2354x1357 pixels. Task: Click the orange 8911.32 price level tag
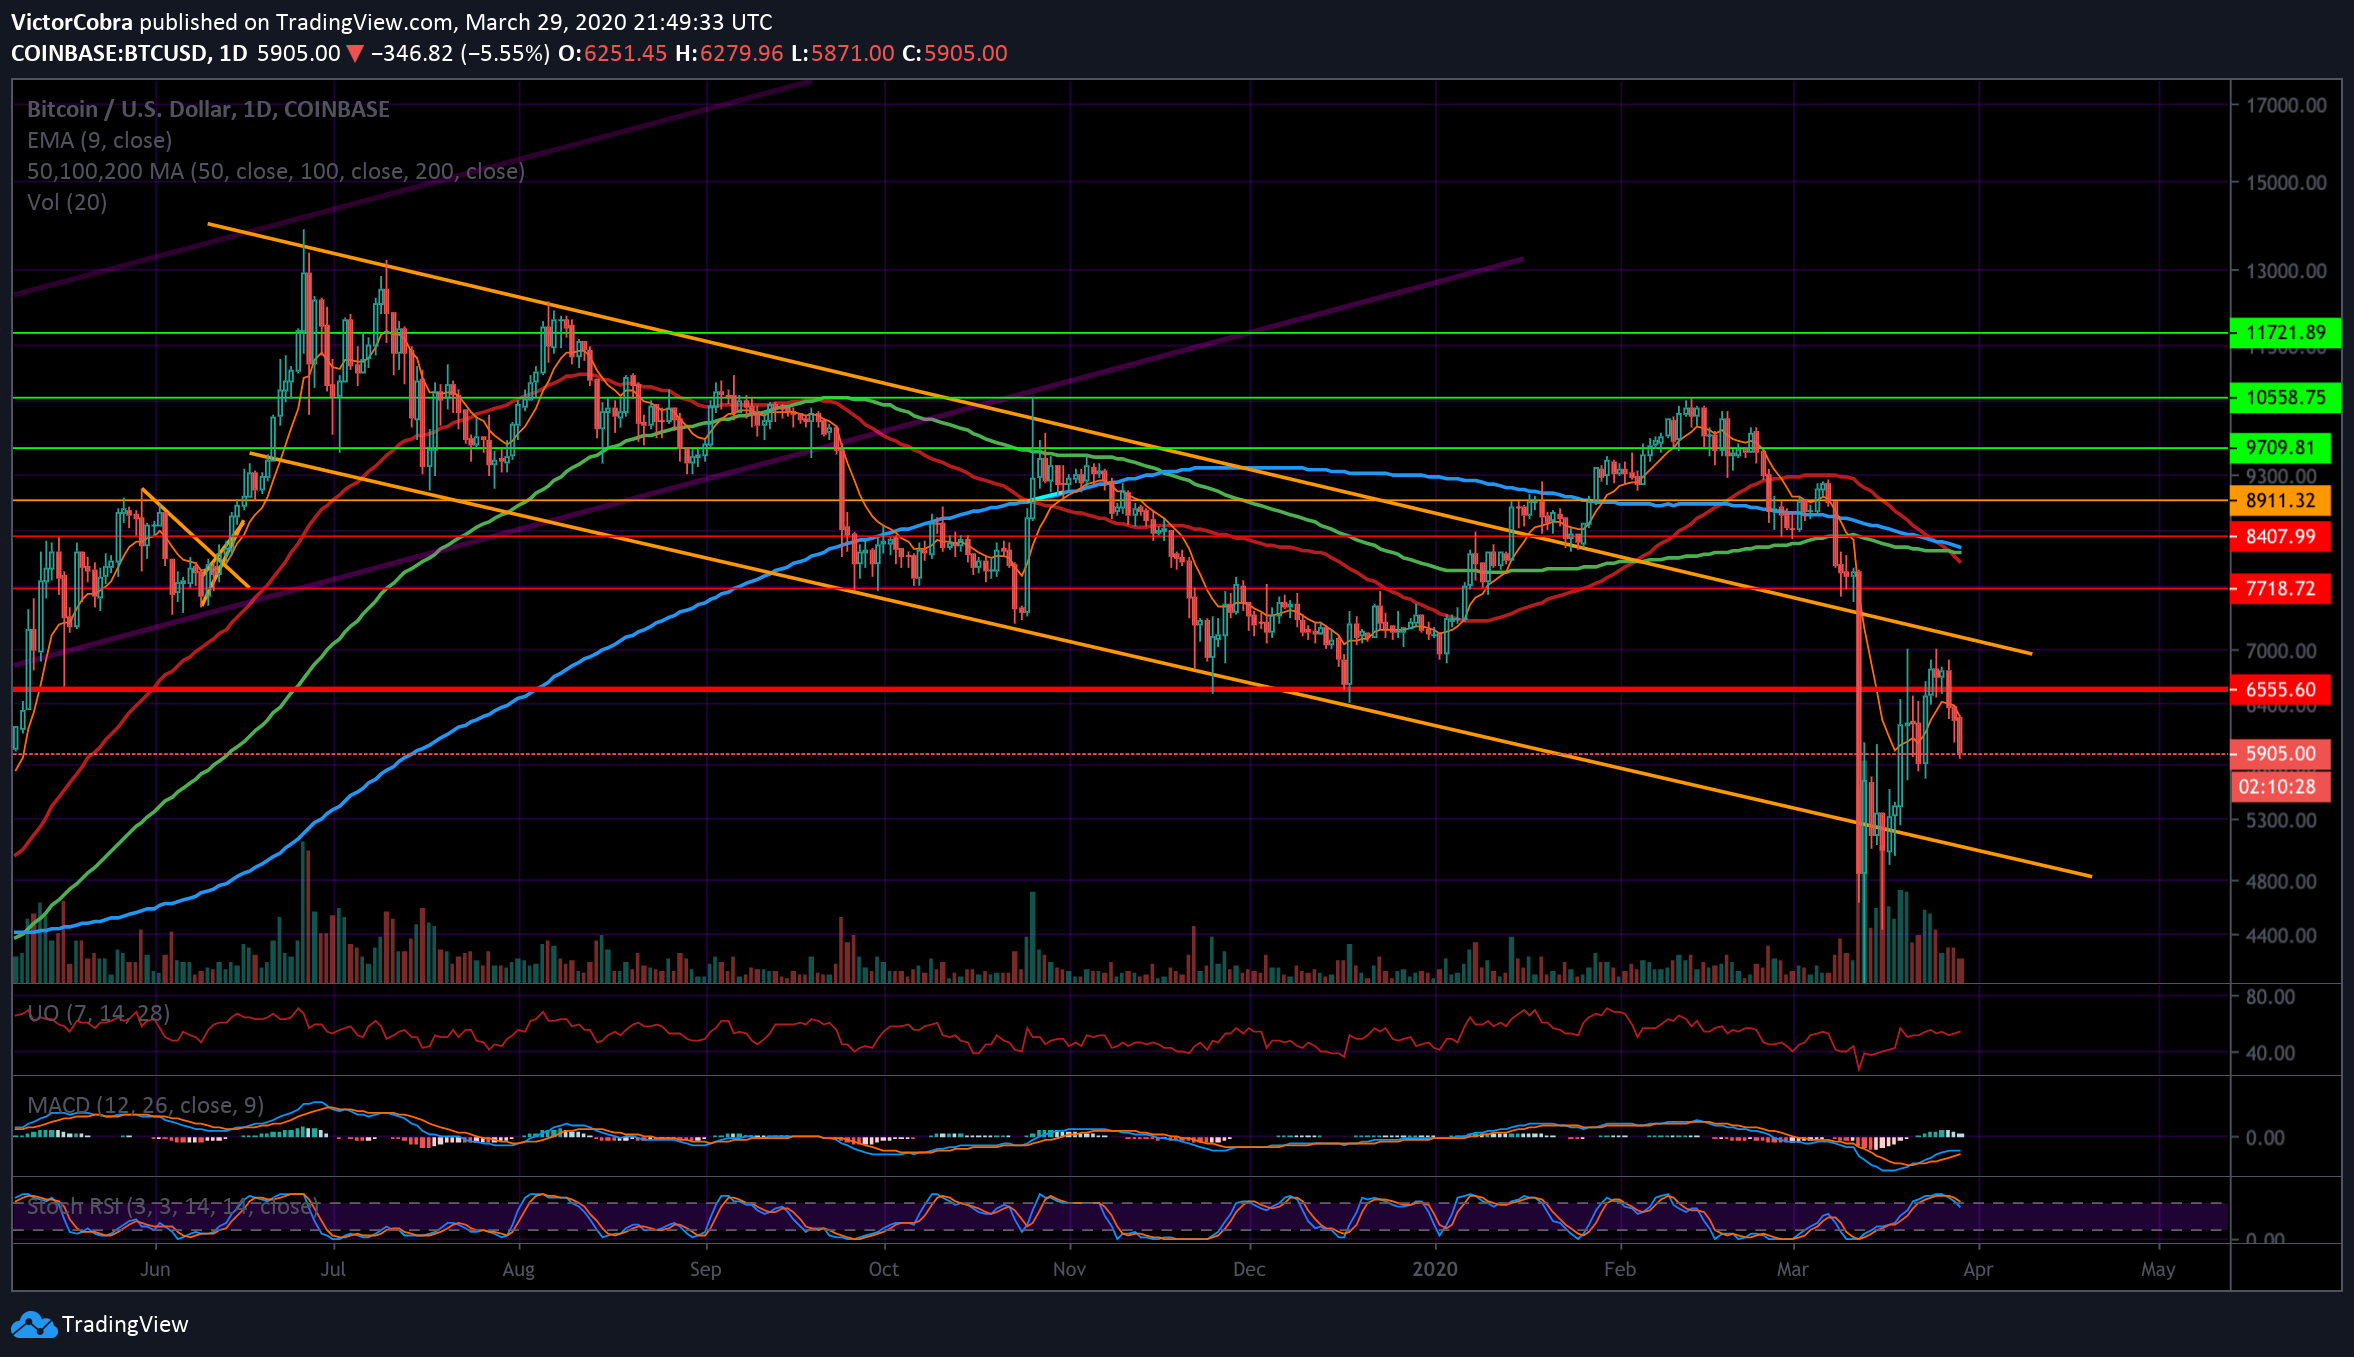point(2280,501)
